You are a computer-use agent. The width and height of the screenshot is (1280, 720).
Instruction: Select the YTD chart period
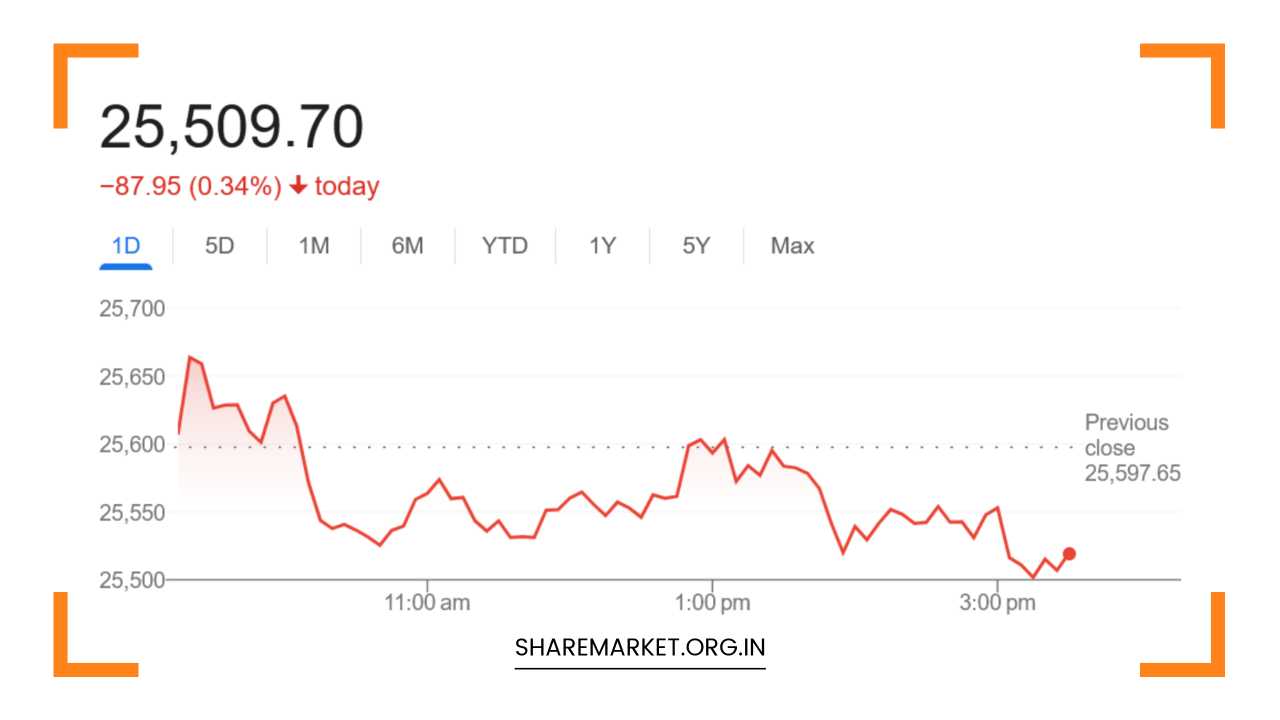(505, 245)
